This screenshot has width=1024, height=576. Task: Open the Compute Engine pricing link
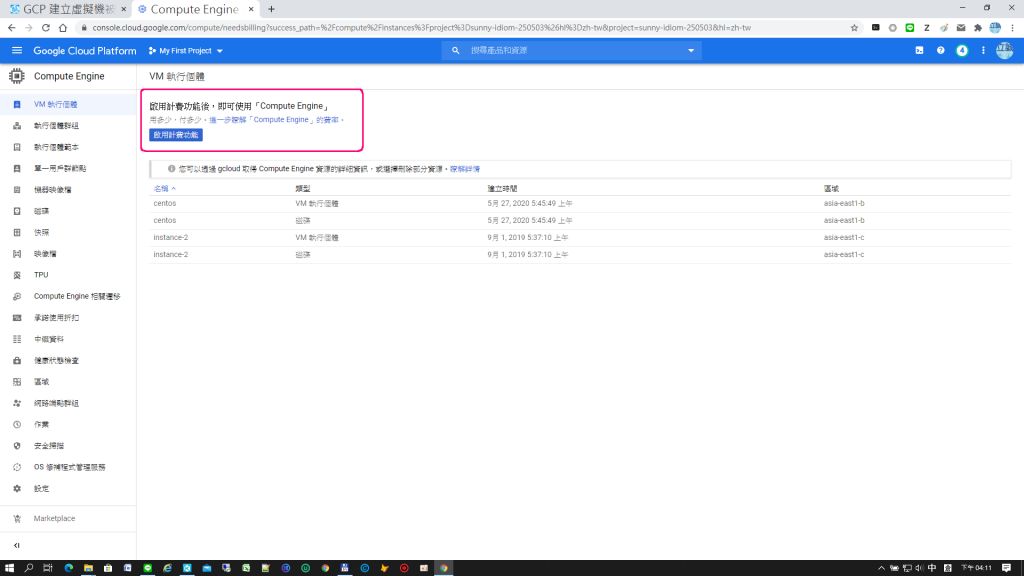pos(274,120)
